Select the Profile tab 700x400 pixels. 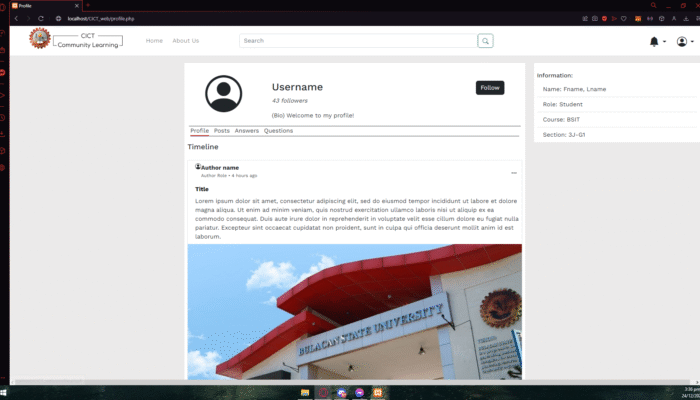(x=200, y=131)
